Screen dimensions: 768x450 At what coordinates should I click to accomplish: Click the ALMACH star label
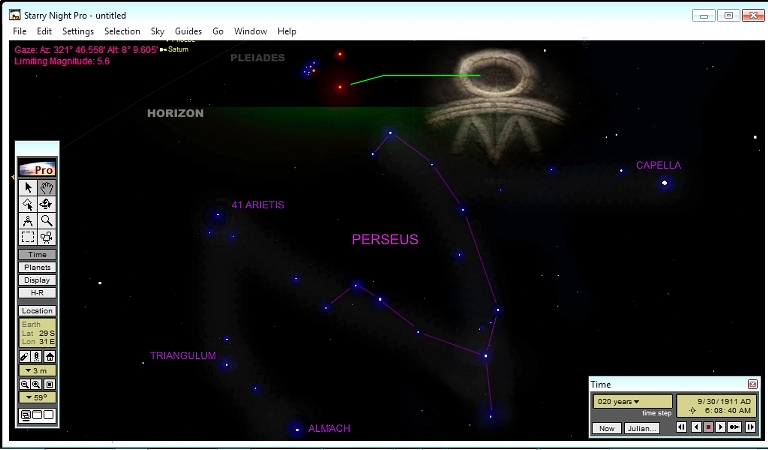[x=329, y=428]
